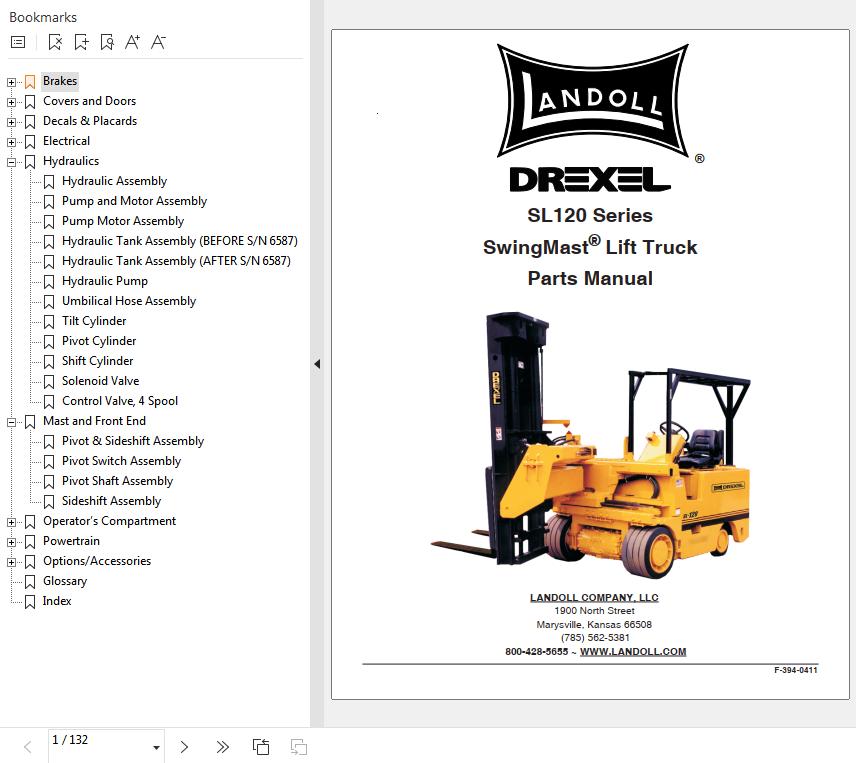The height and width of the screenshot is (763, 856).
Task: Click the WWW.LANDOLL.COM link
Action: click(x=633, y=652)
